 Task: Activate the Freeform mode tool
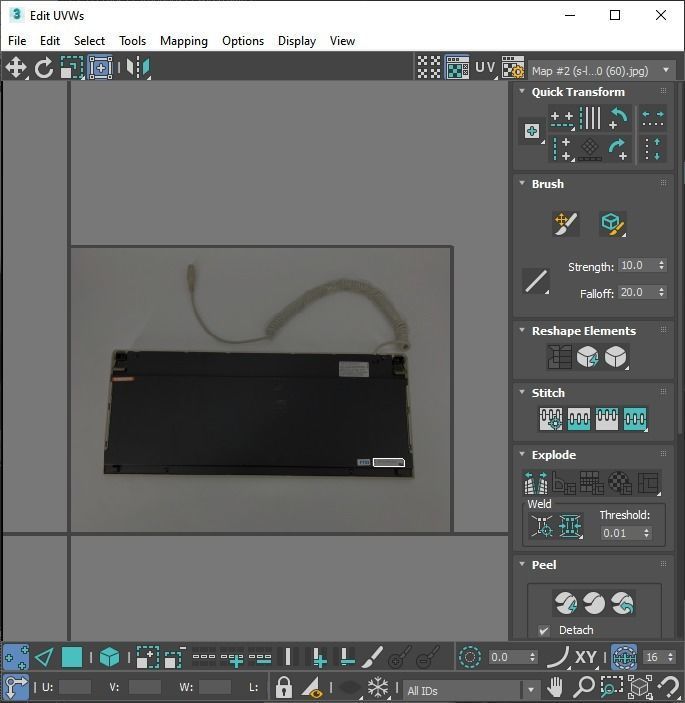point(100,68)
